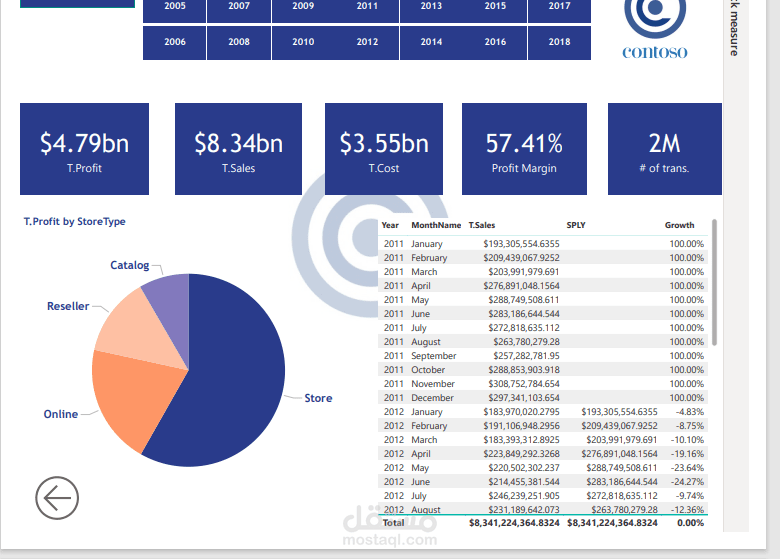The height and width of the screenshot is (559, 780).
Task: Sort table by SPLY column header
Action: (576, 225)
